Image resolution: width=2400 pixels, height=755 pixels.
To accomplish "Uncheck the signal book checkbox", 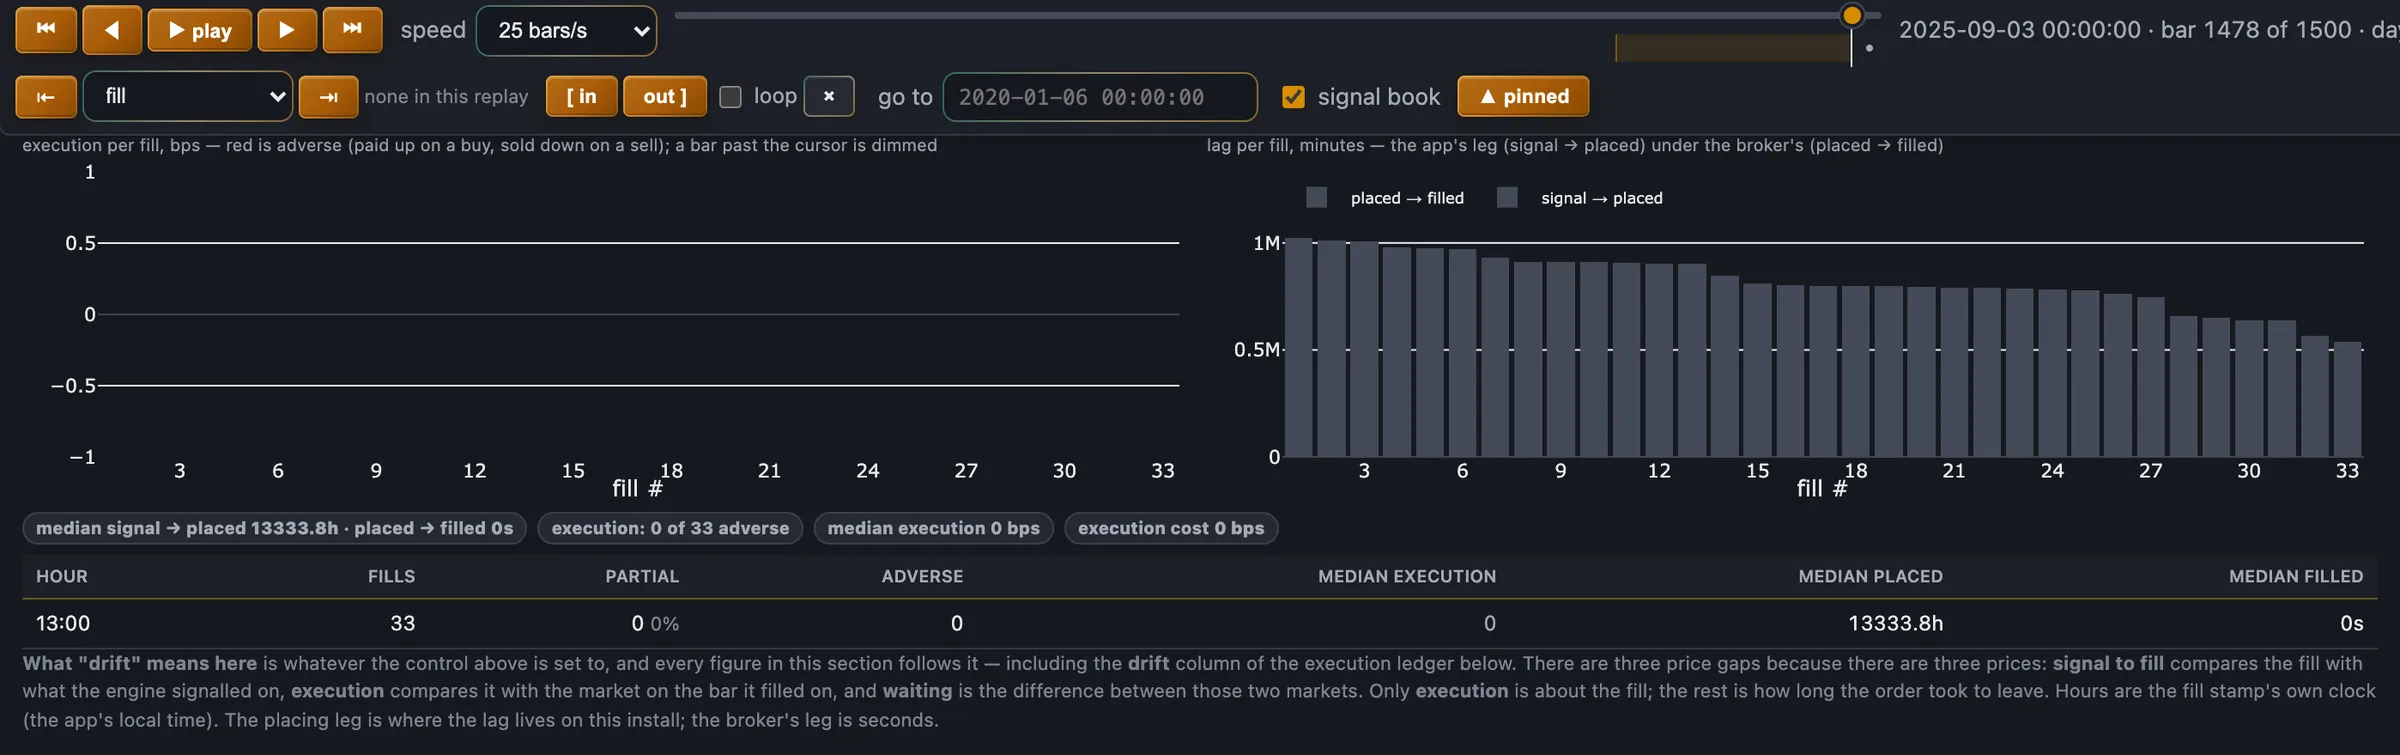I will (1293, 97).
